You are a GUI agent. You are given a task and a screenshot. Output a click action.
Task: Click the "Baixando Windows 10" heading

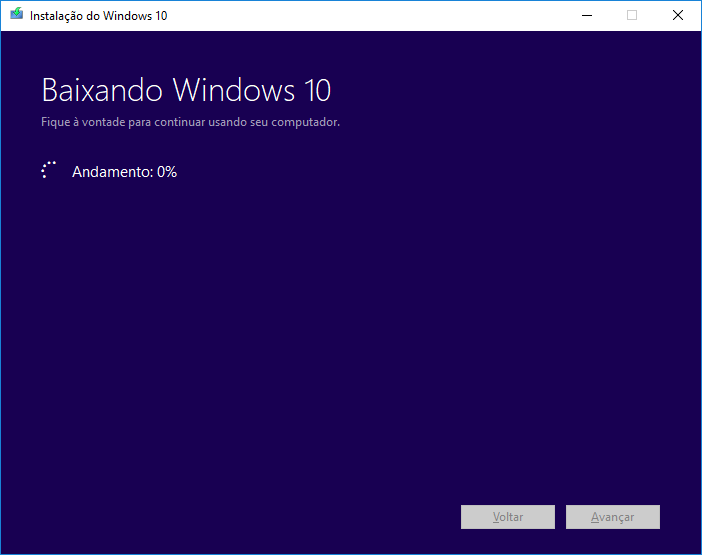tap(186, 90)
